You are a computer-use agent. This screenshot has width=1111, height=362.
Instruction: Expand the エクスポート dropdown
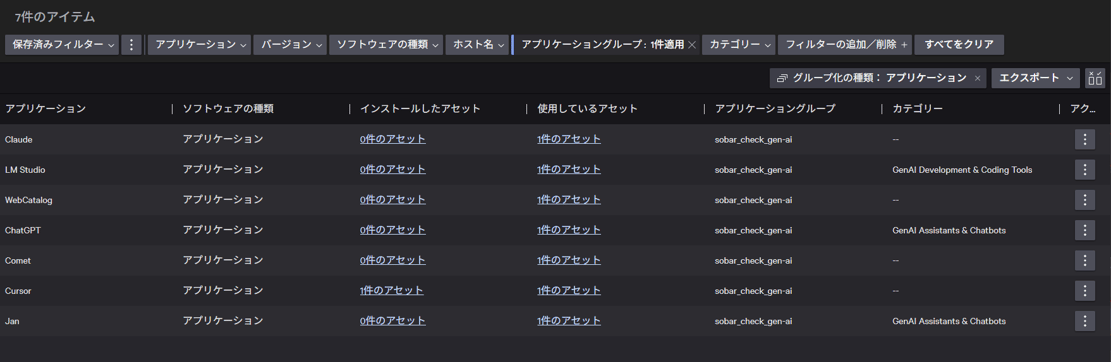pyautogui.click(x=1035, y=78)
